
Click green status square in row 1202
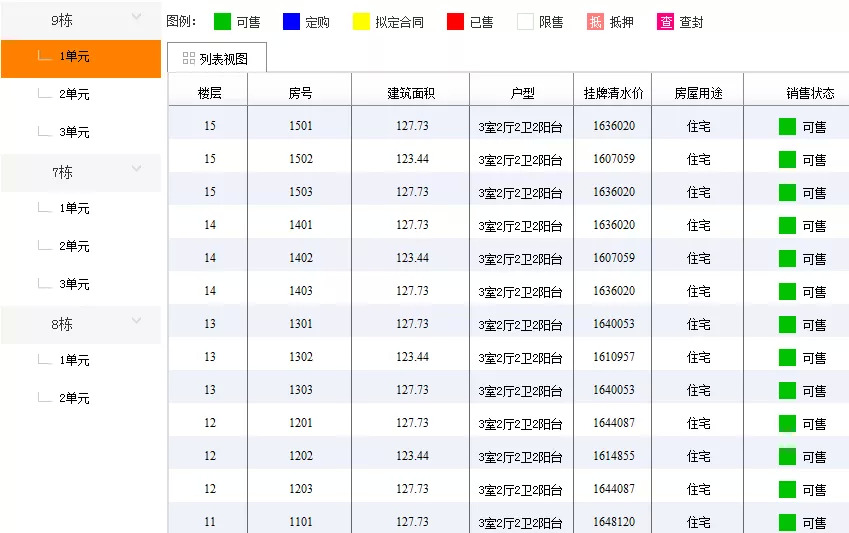tap(787, 457)
